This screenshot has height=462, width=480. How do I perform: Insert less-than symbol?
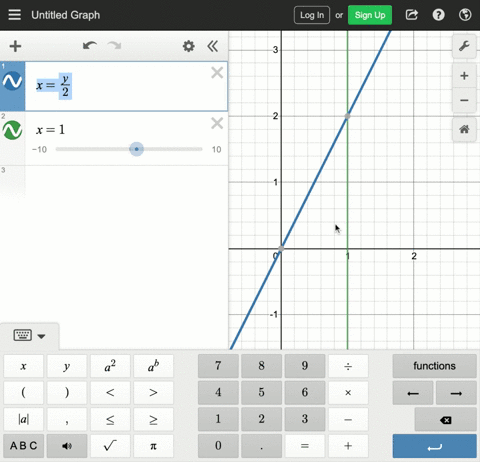tap(110, 393)
